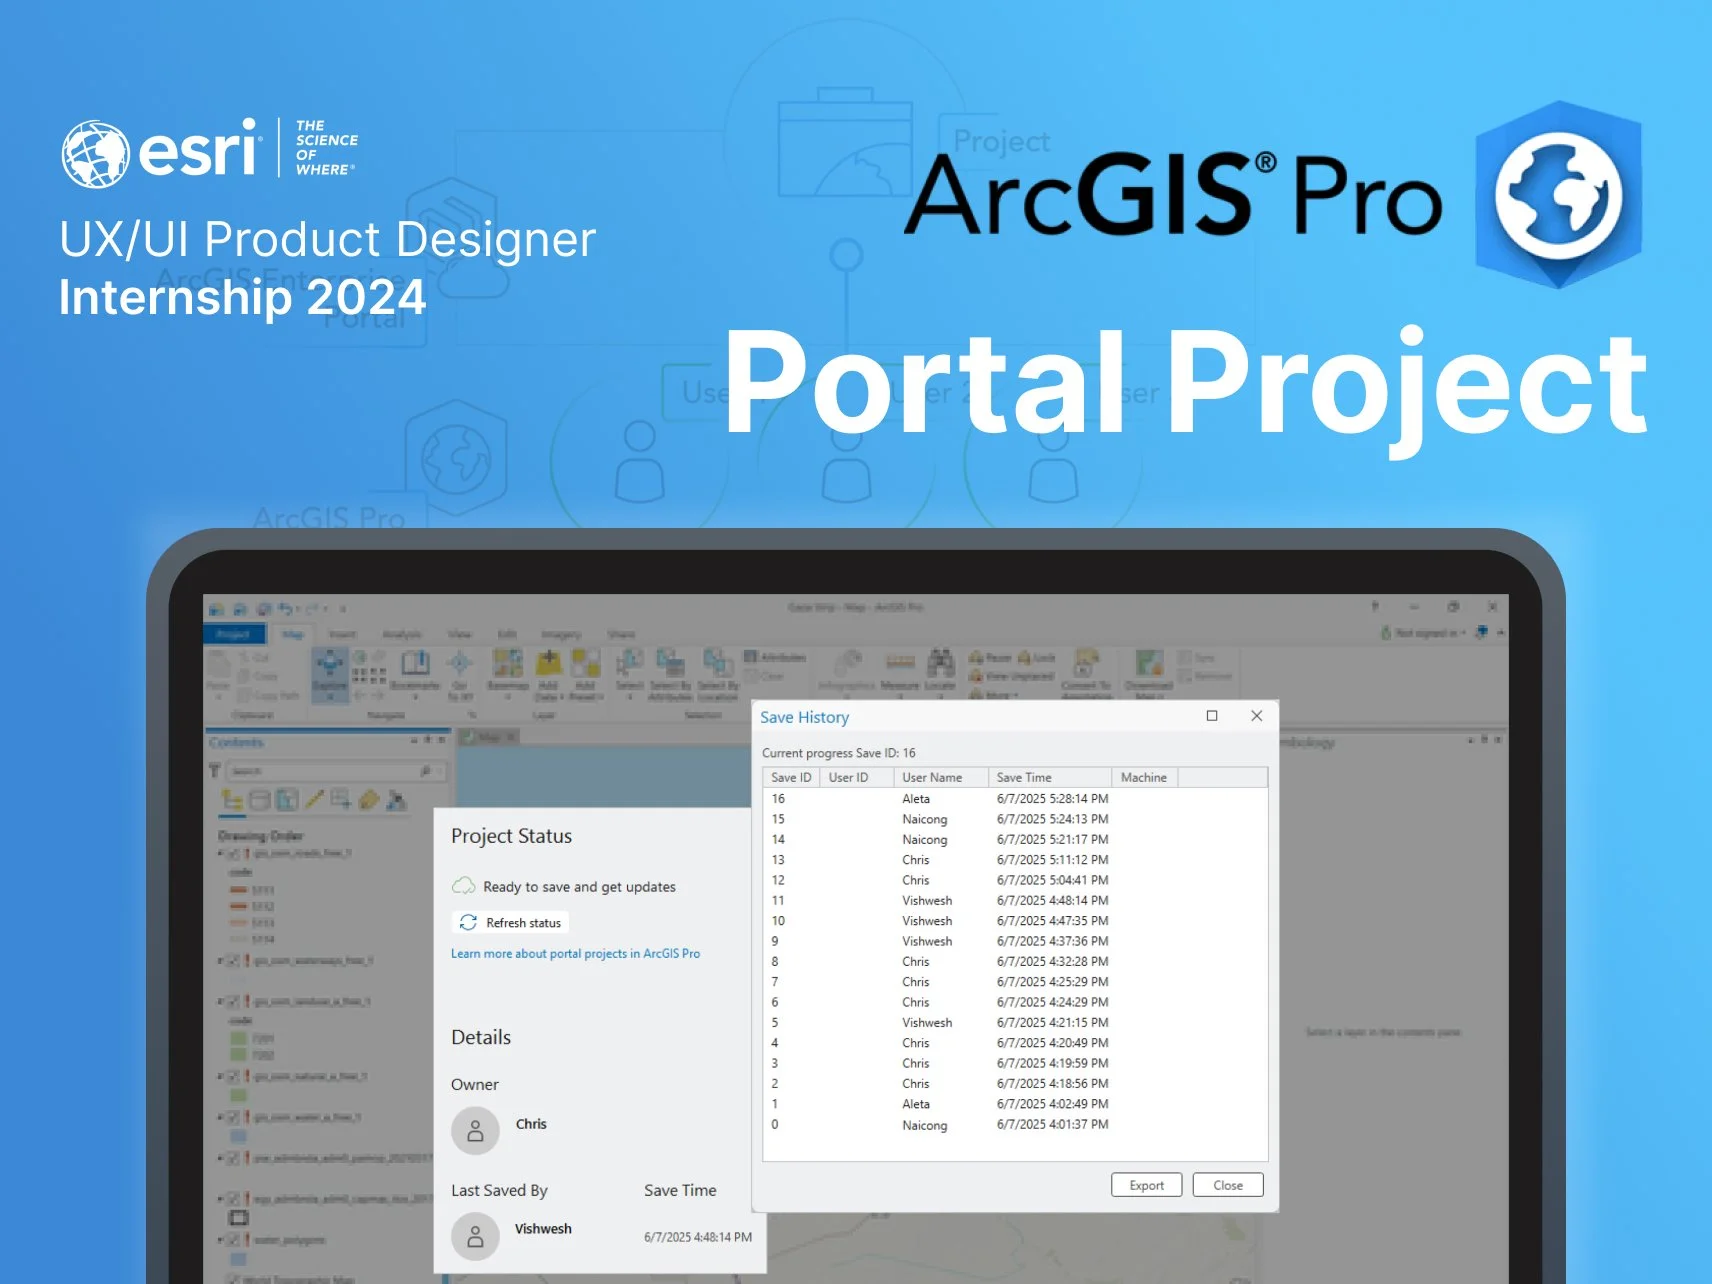This screenshot has height=1284, width=1712.
Task: Click the Undo arrow in quick access toolbar
Action: point(287,608)
